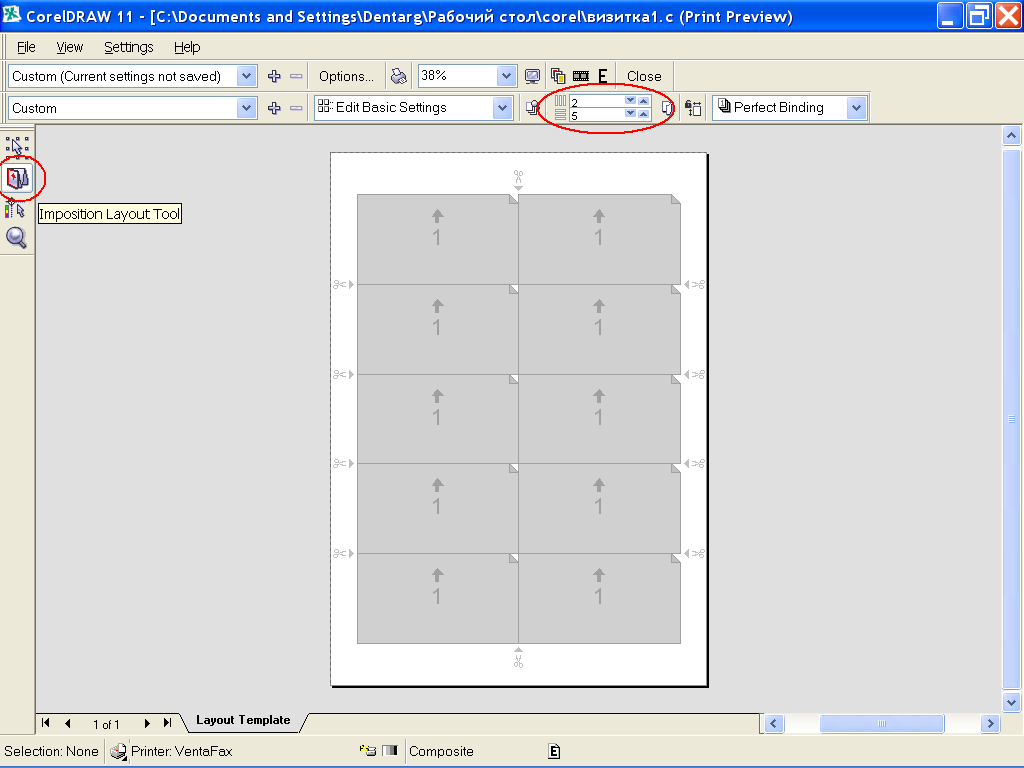Add print style with the top plus icon
Image resolution: width=1024 pixels, height=768 pixels.
point(274,76)
